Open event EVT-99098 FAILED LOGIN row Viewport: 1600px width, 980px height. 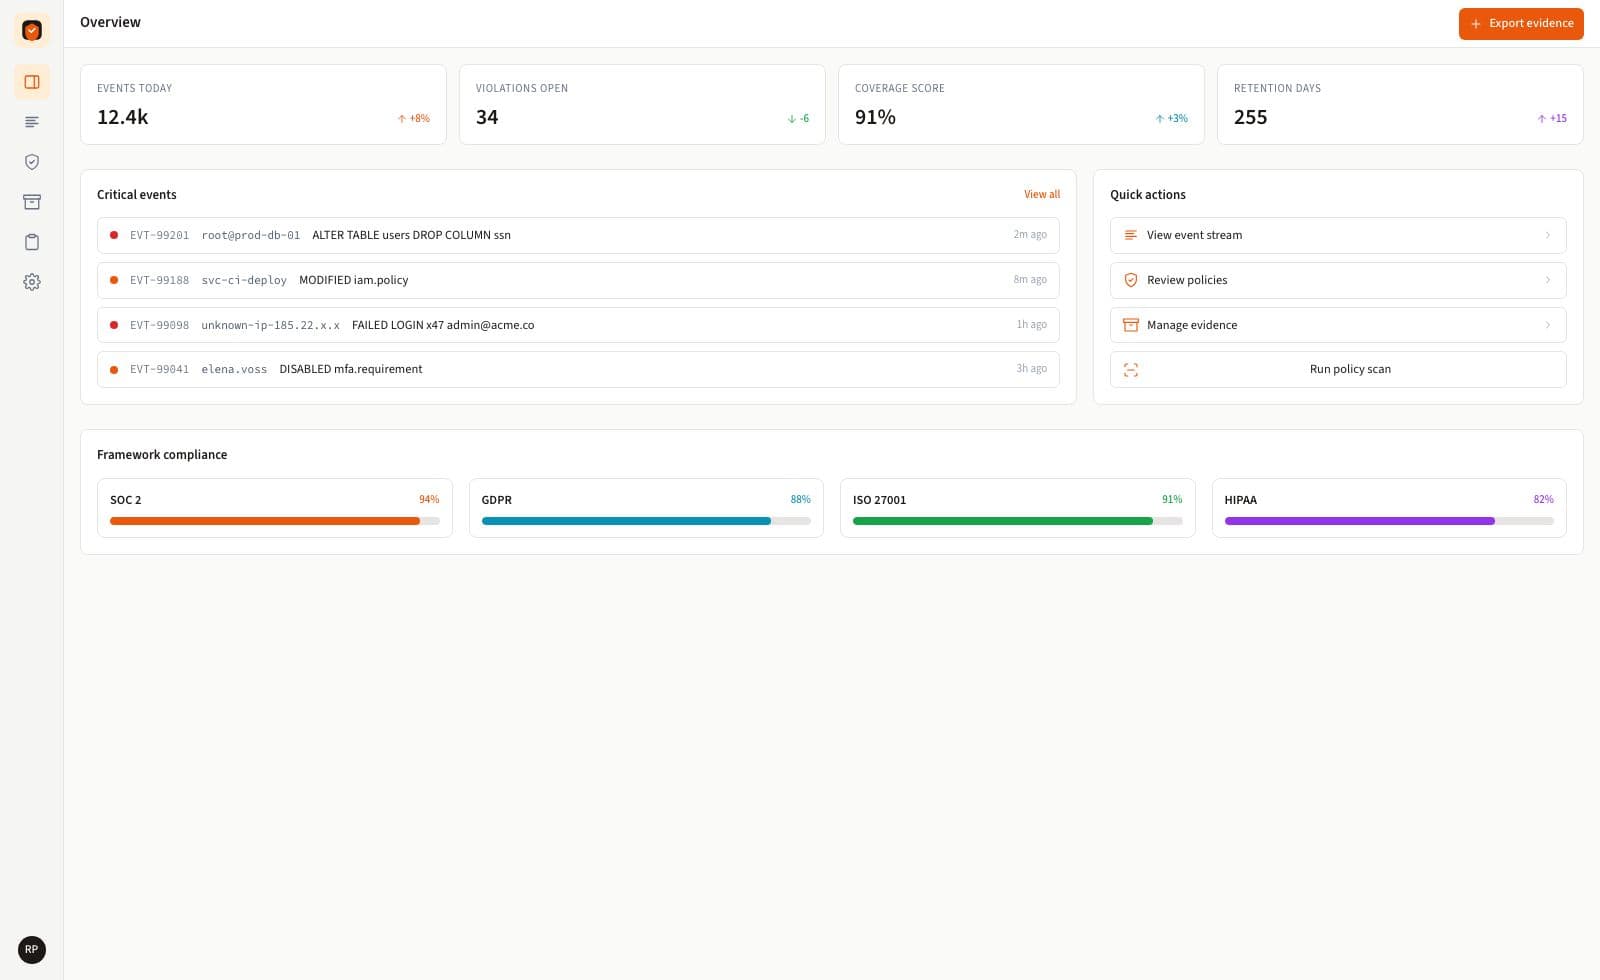[578, 325]
